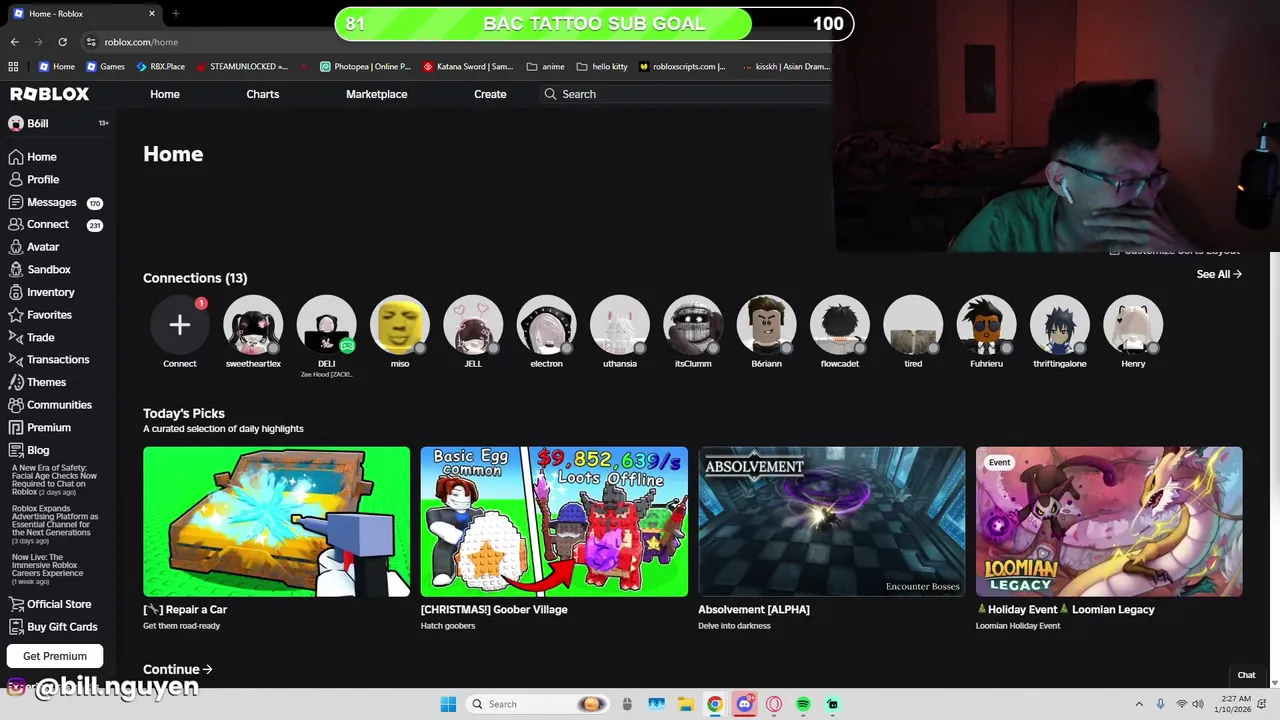Open Sandbox in the sidebar
This screenshot has height=720, width=1280.
tap(40, 270)
